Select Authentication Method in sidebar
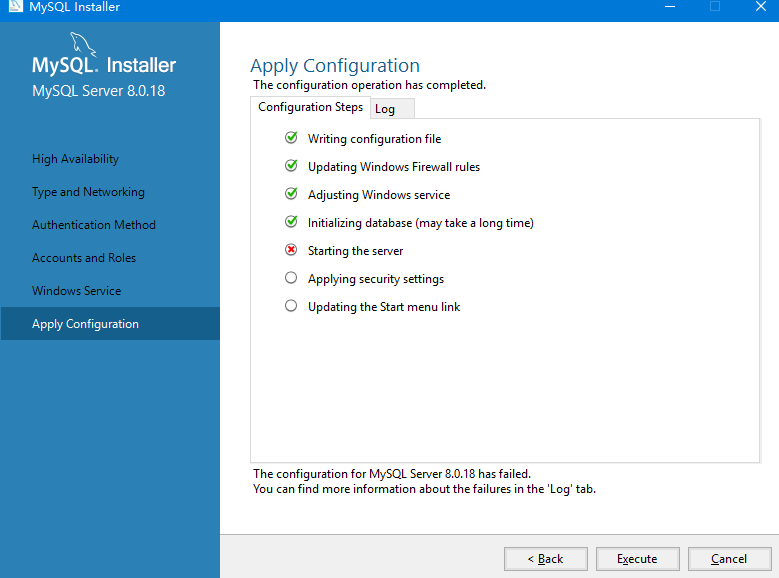779x578 pixels. pyautogui.click(x=94, y=225)
